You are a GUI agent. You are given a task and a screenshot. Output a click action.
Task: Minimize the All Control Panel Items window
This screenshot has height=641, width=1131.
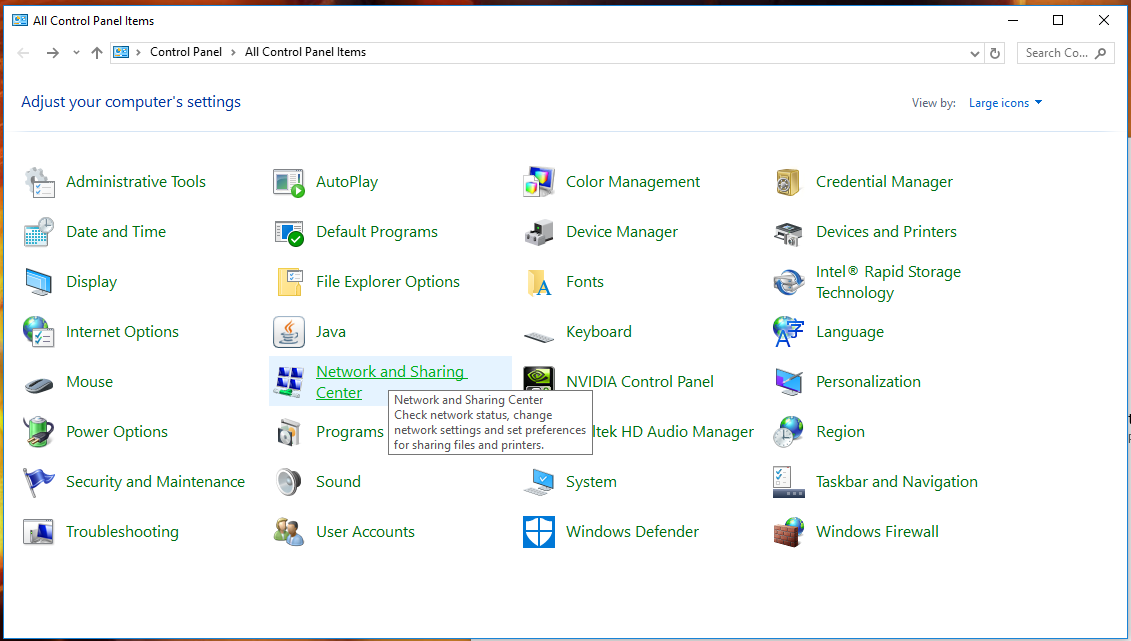(x=1013, y=20)
